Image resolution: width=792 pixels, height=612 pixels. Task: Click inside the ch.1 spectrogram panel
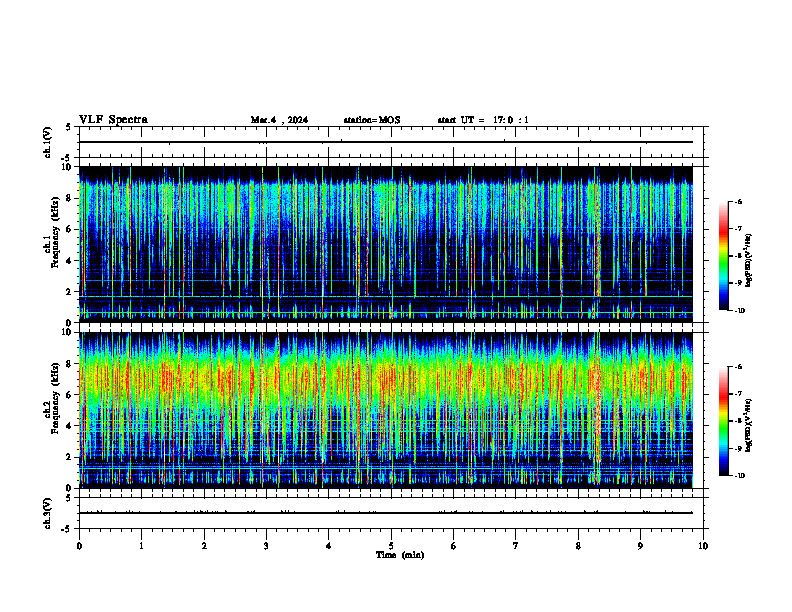coord(386,244)
